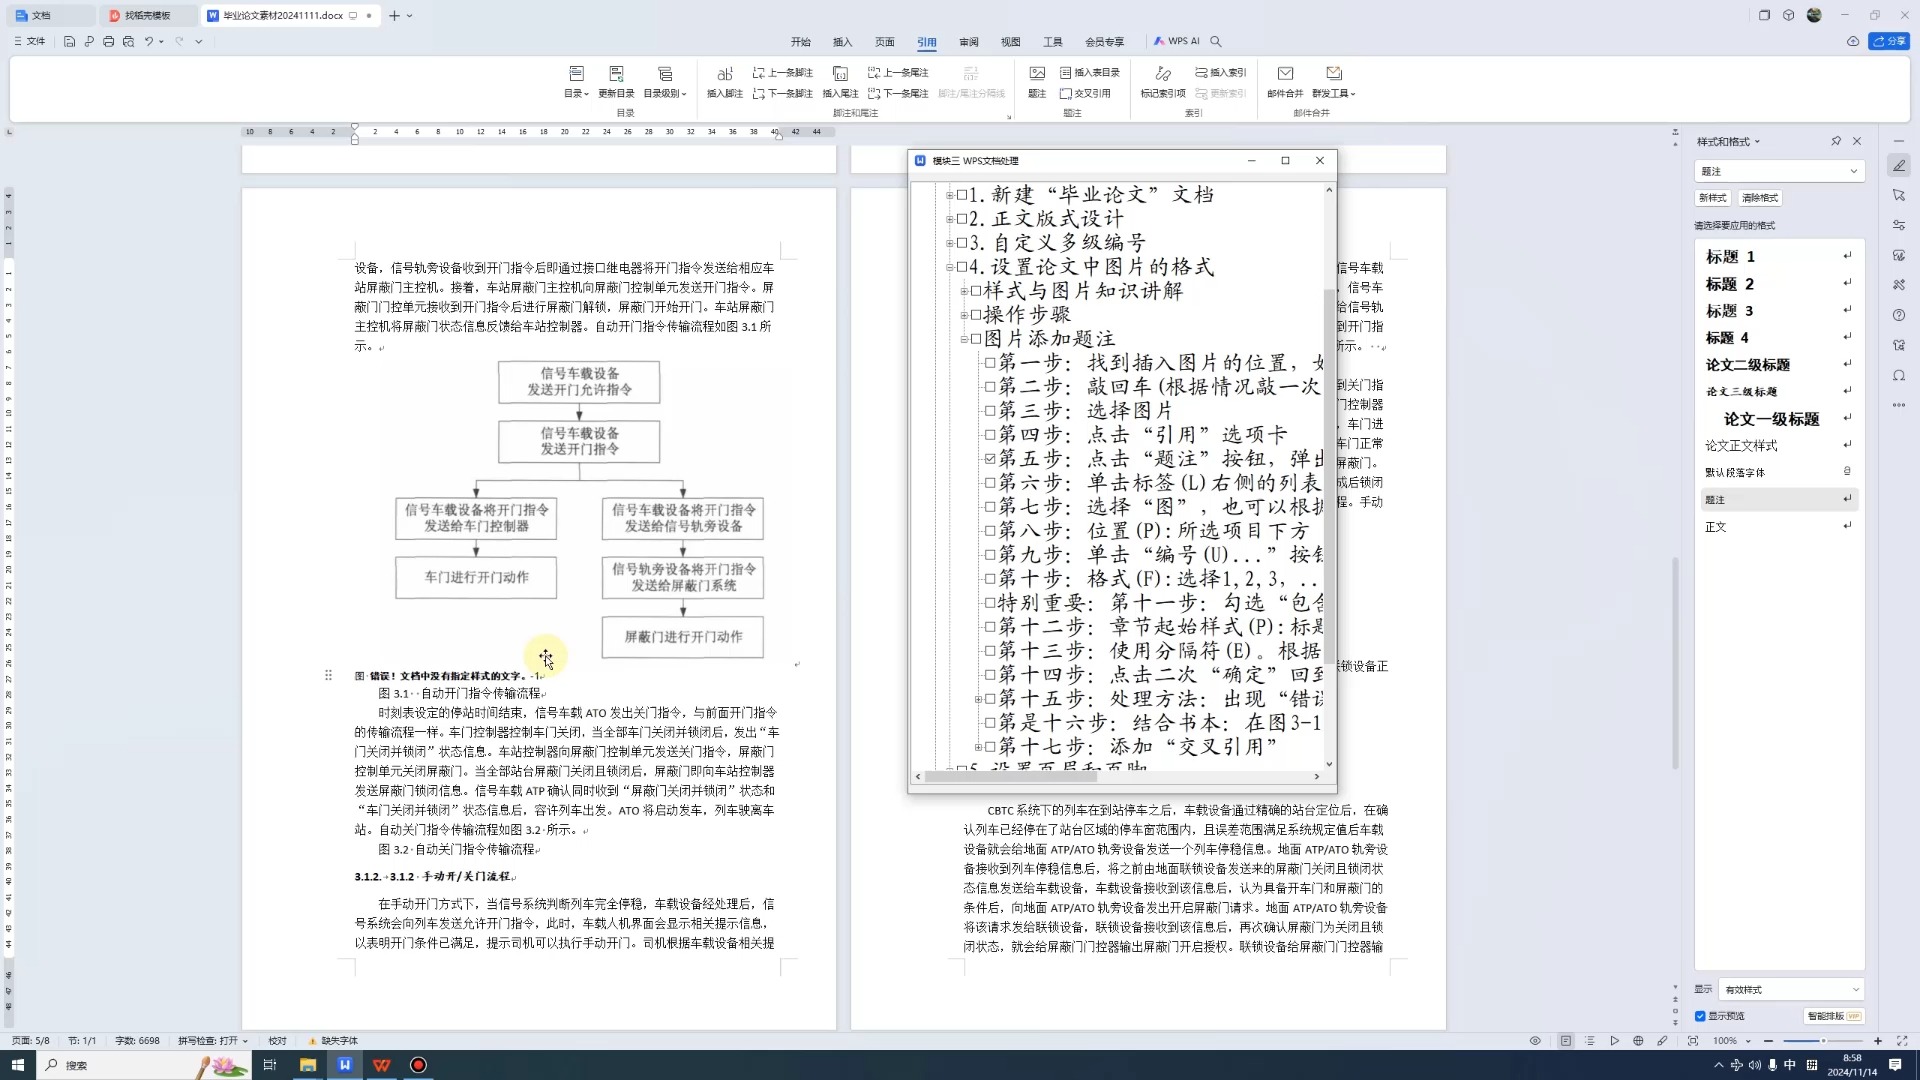
Task: Switch to the 插入 ribbon tab
Action: 842,42
